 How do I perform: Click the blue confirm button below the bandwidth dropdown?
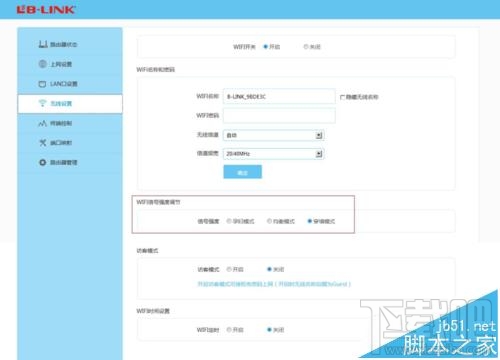[x=243, y=172]
